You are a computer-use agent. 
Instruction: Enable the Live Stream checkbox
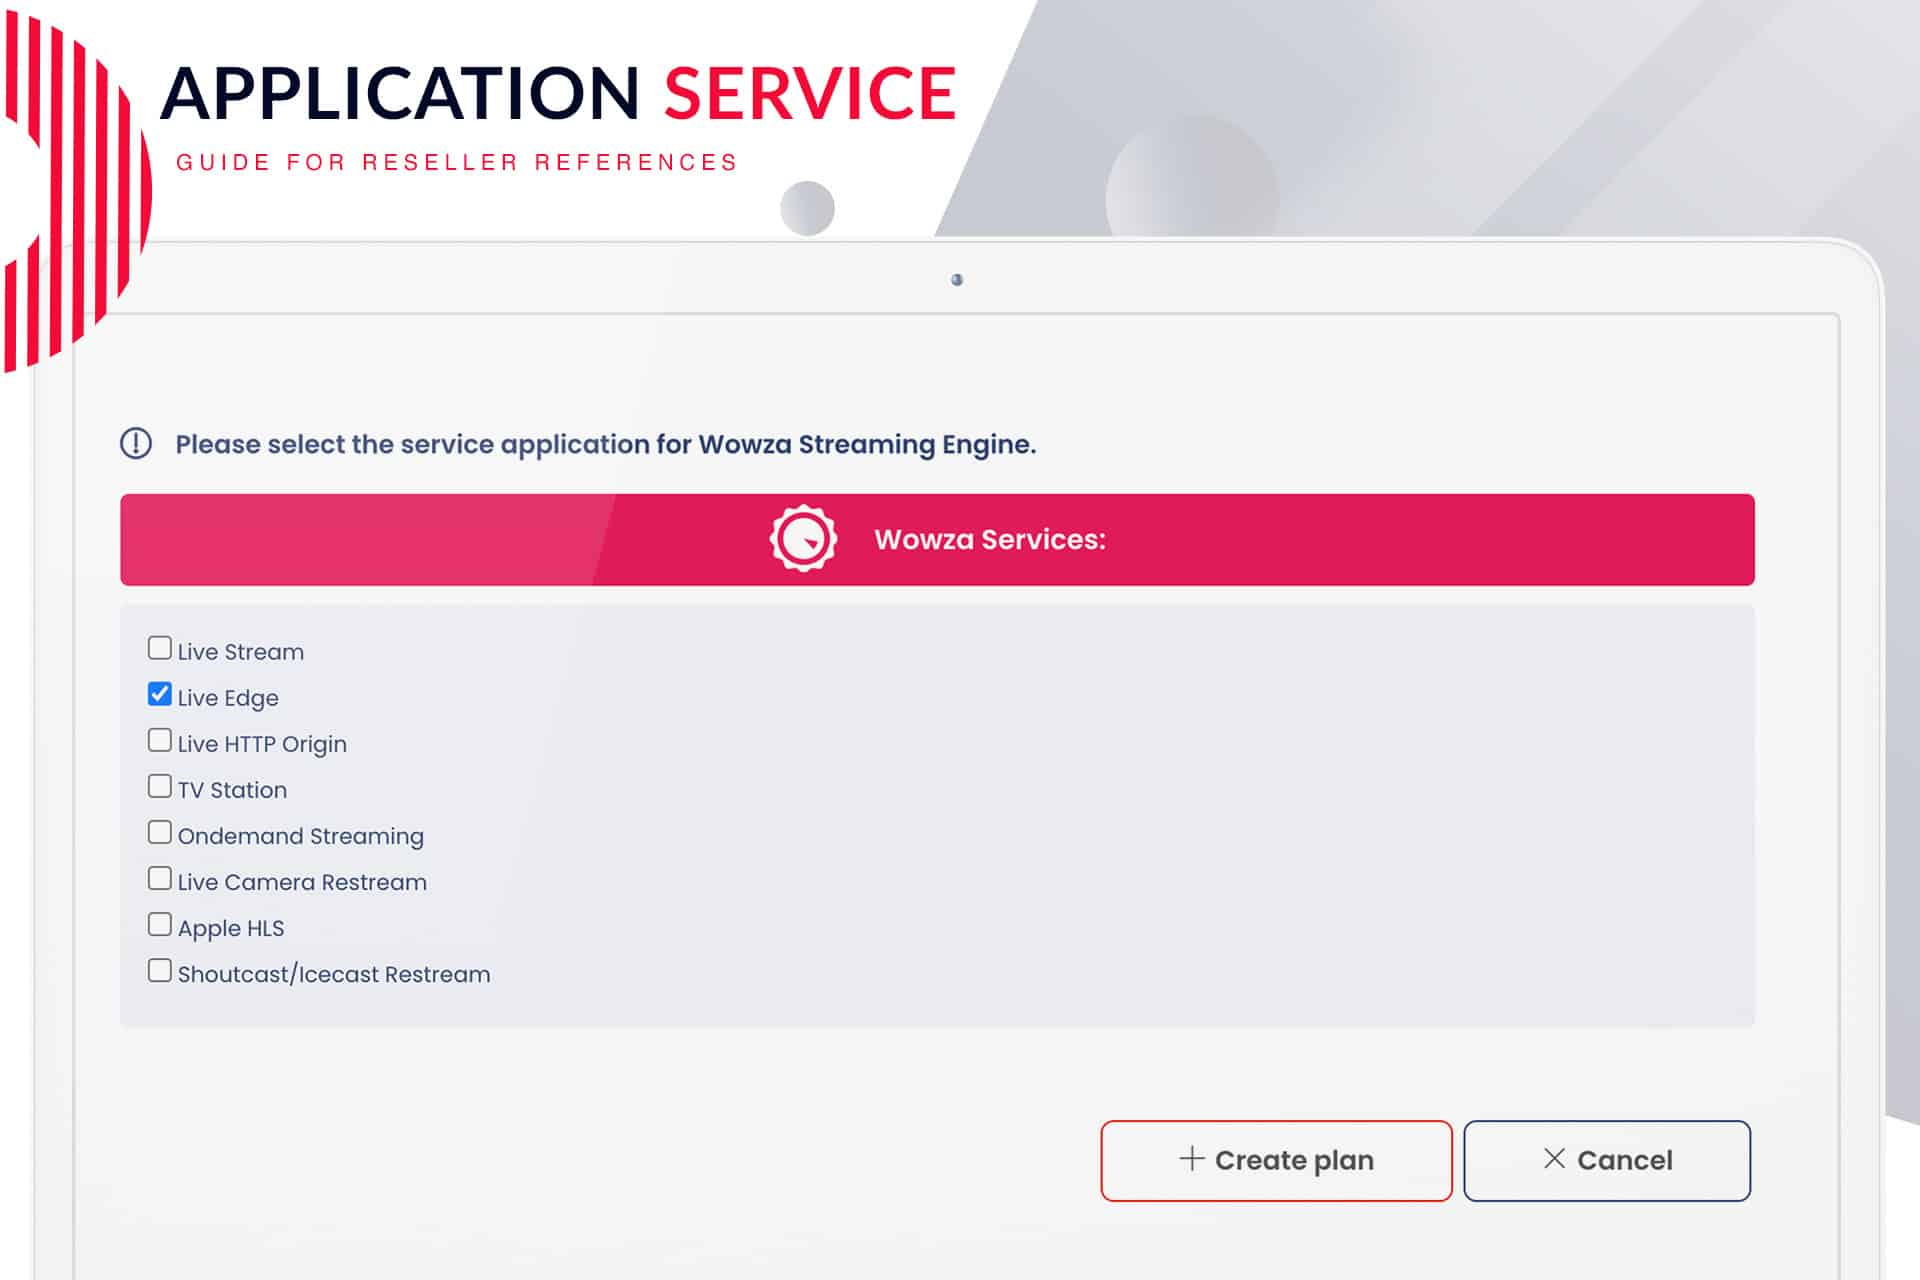coord(159,648)
